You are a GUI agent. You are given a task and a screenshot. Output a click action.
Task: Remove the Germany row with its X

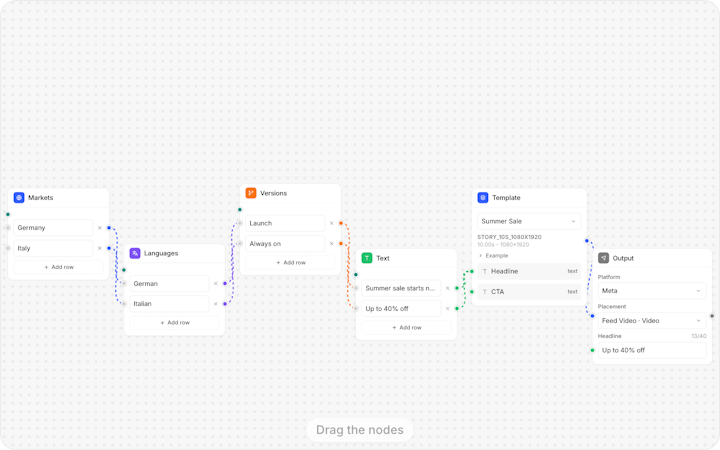pos(100,228)
